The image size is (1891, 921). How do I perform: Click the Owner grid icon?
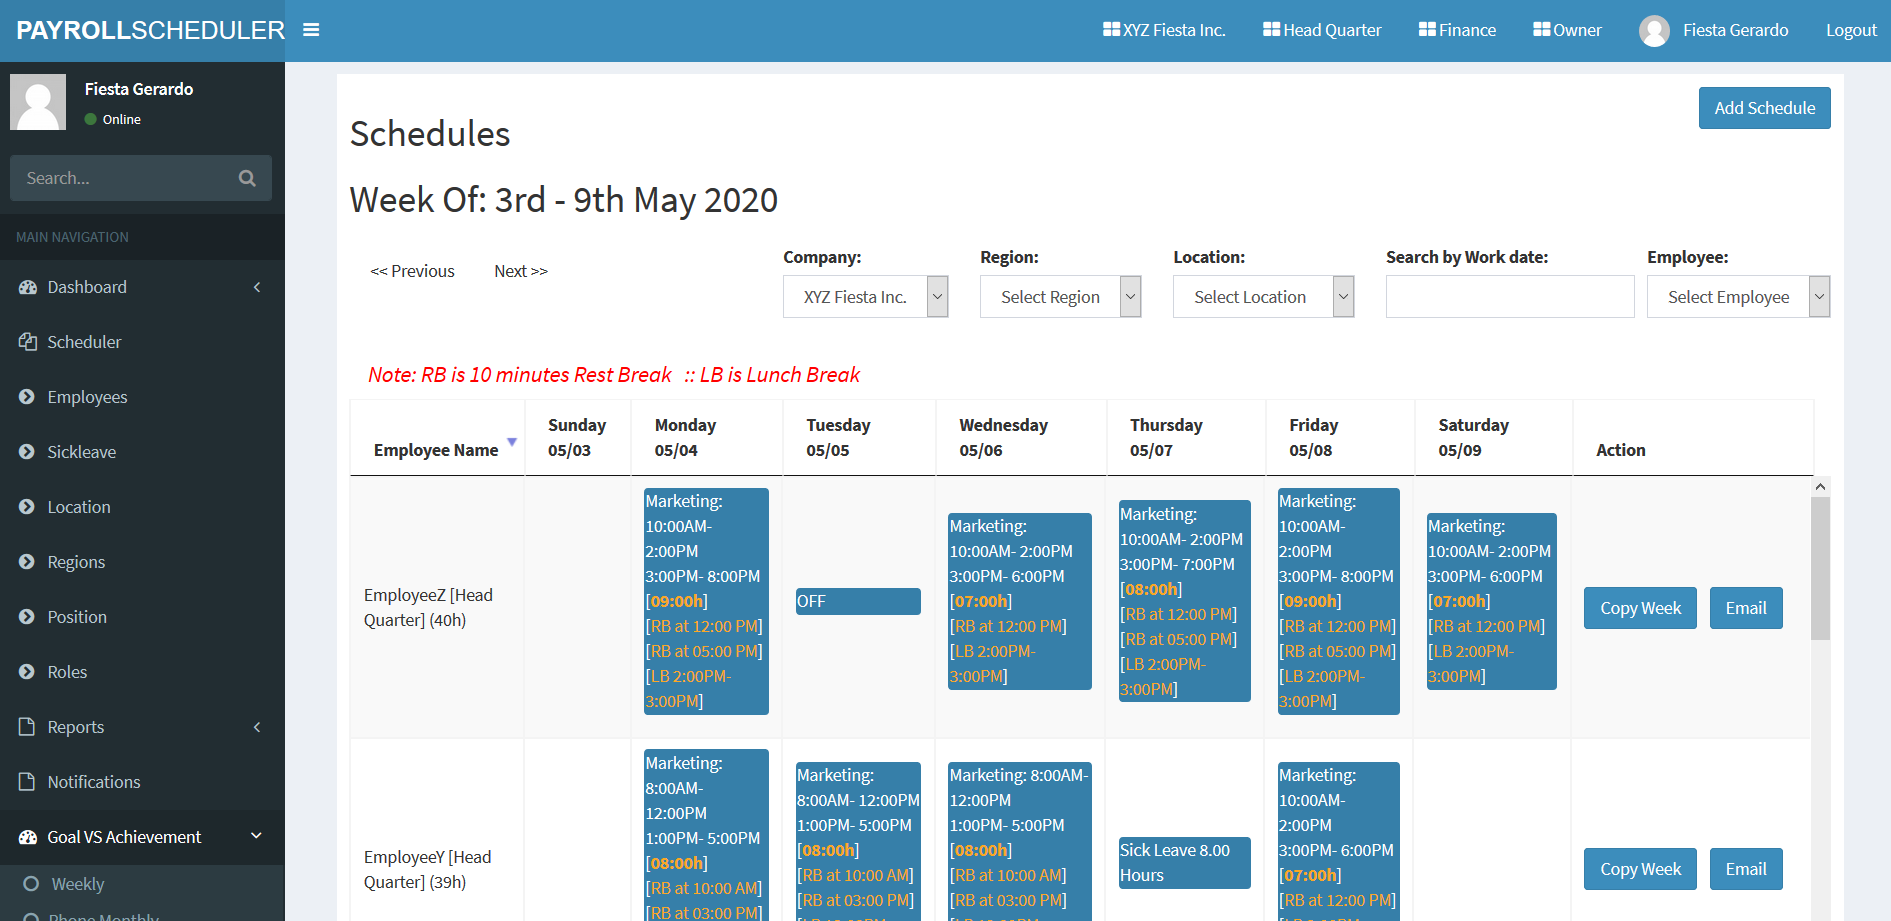(x=1541, y=29)
